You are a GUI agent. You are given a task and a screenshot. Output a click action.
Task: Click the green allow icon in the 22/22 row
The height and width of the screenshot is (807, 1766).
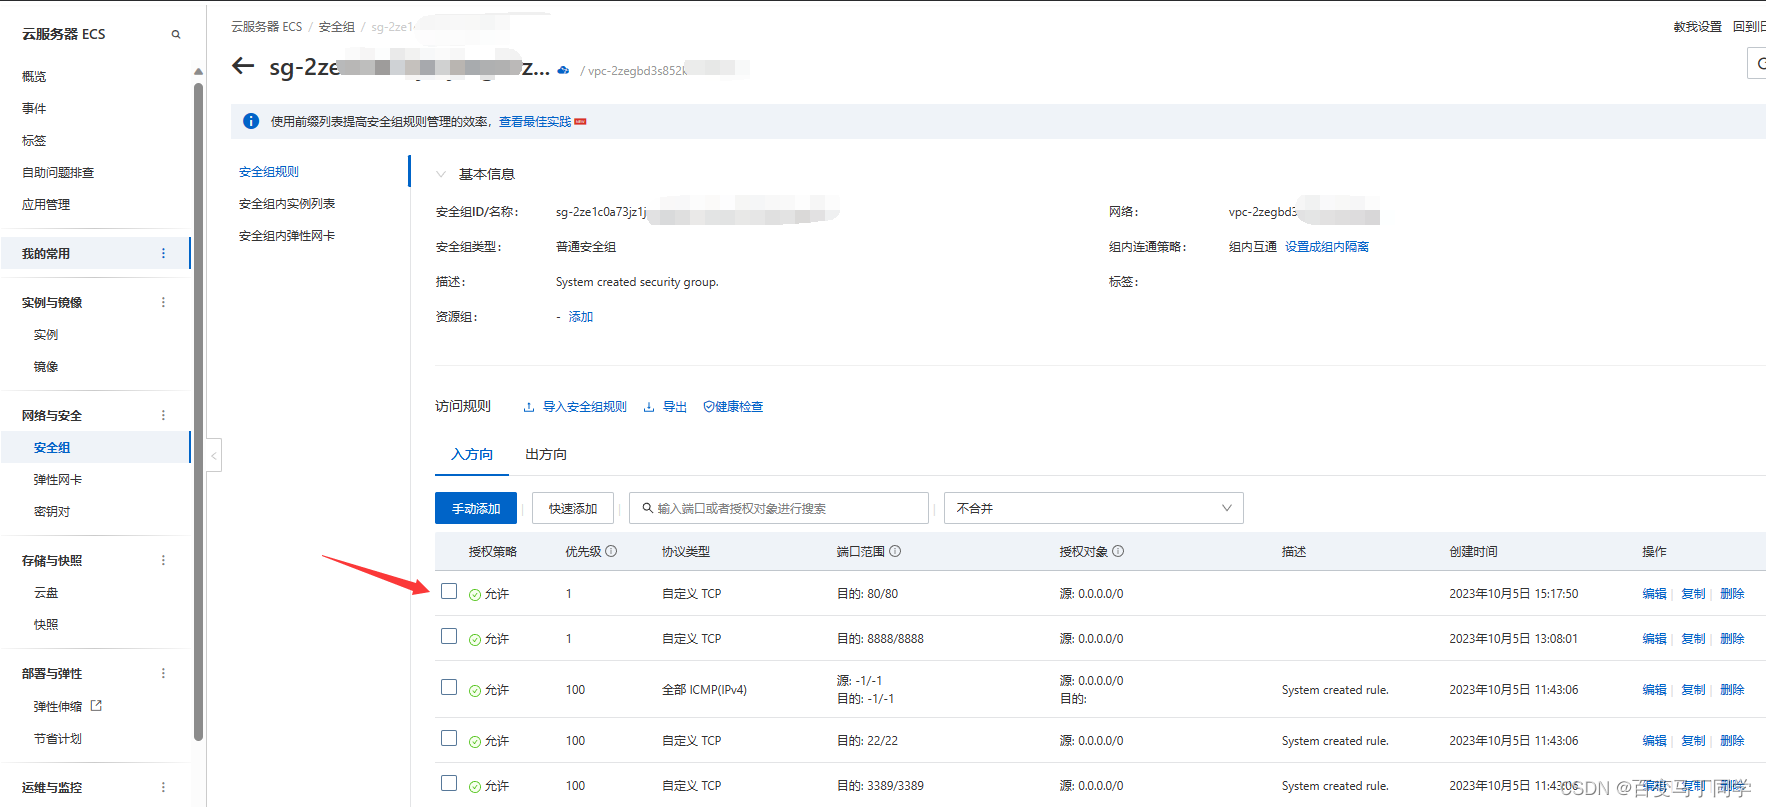(x=475, y=741)
